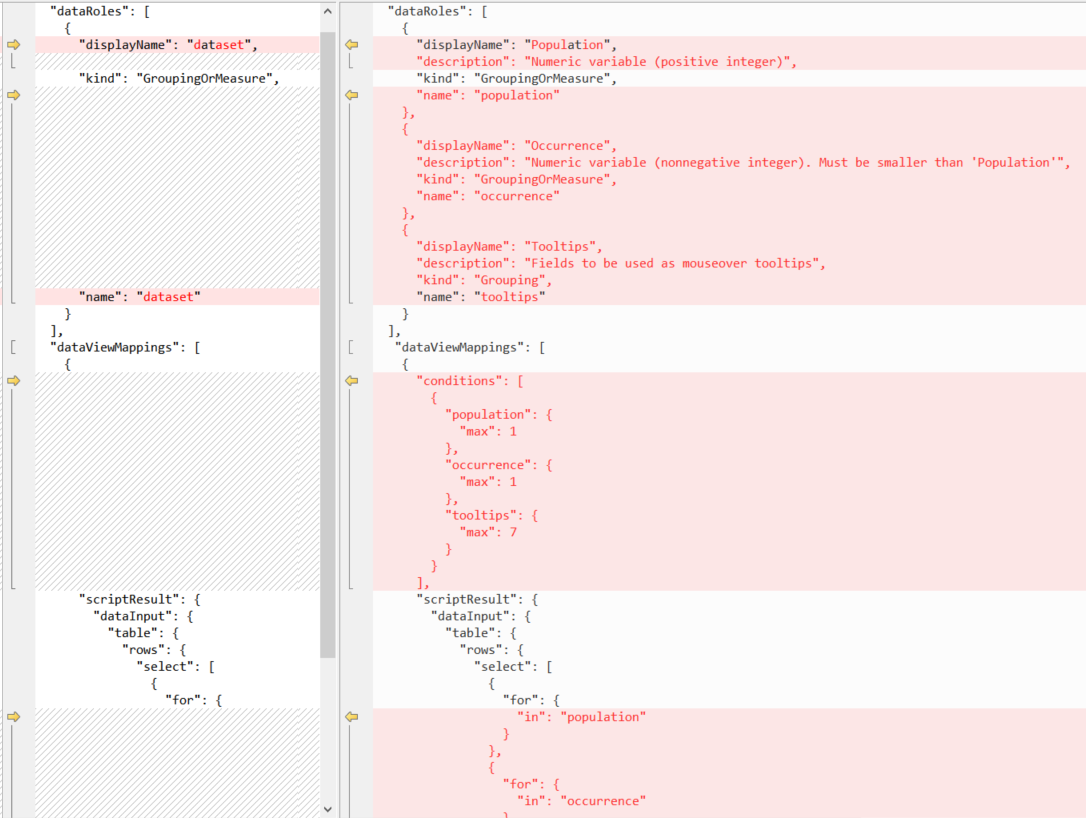Image resolution: width=1086 pixels, height=818 pixels.
Task: Click the left pane "displayName": "dataset" line
Action: point(168,45)
